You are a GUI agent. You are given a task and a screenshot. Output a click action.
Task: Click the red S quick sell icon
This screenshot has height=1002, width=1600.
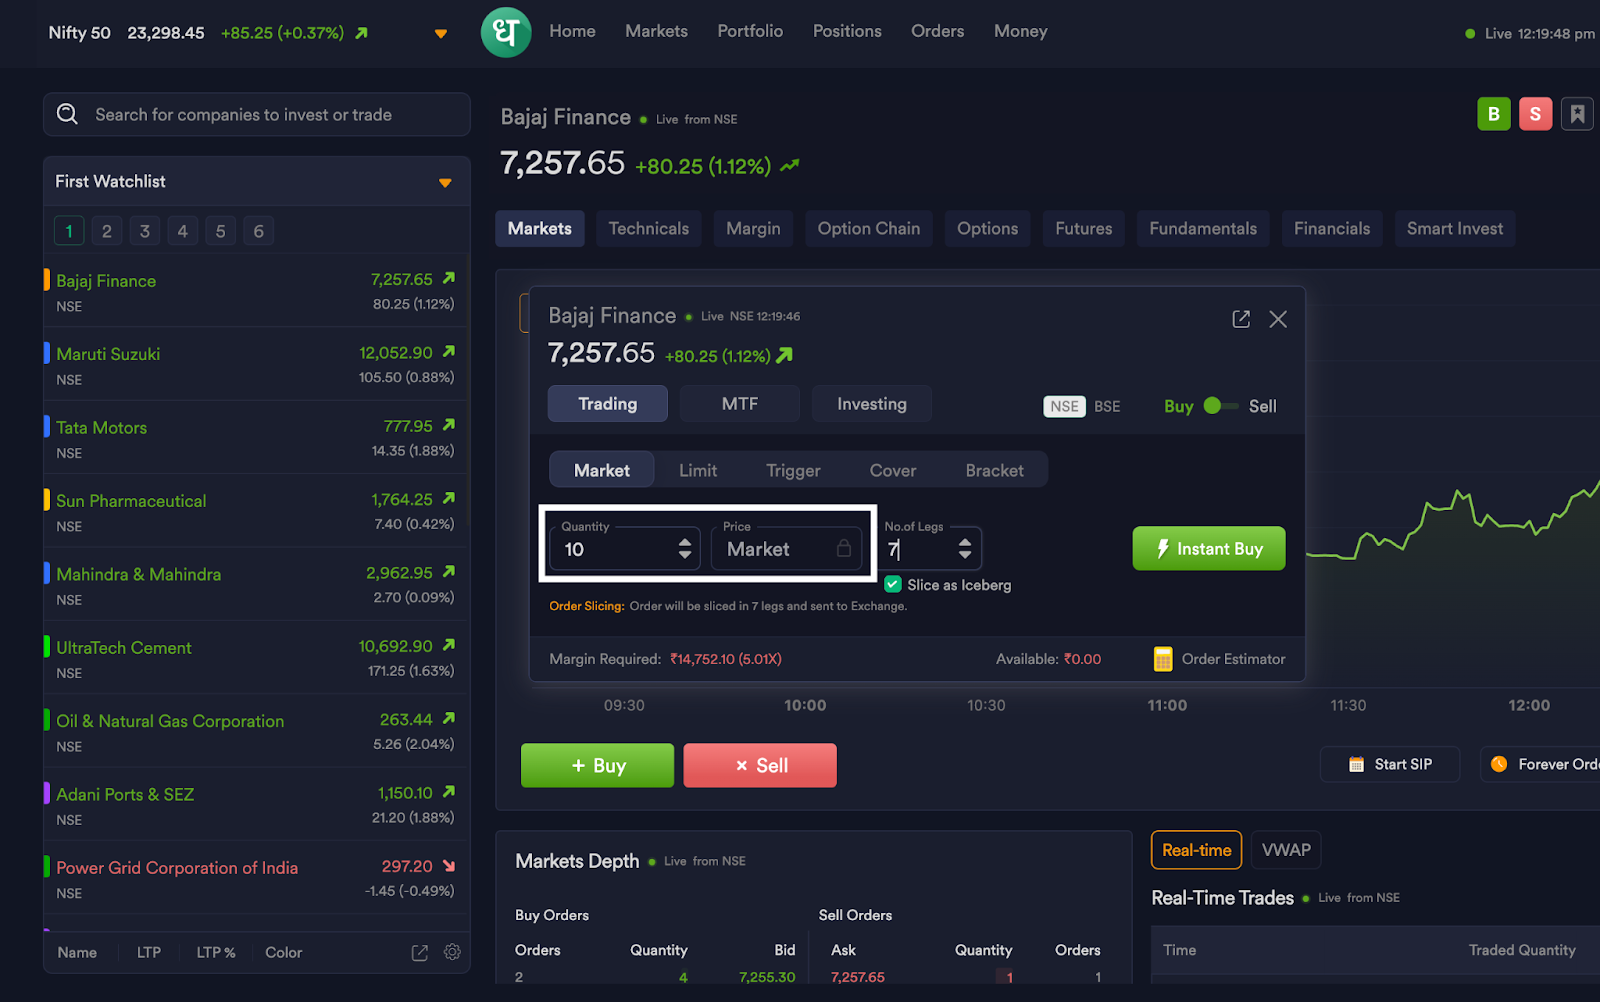(x=1535, y=114)
